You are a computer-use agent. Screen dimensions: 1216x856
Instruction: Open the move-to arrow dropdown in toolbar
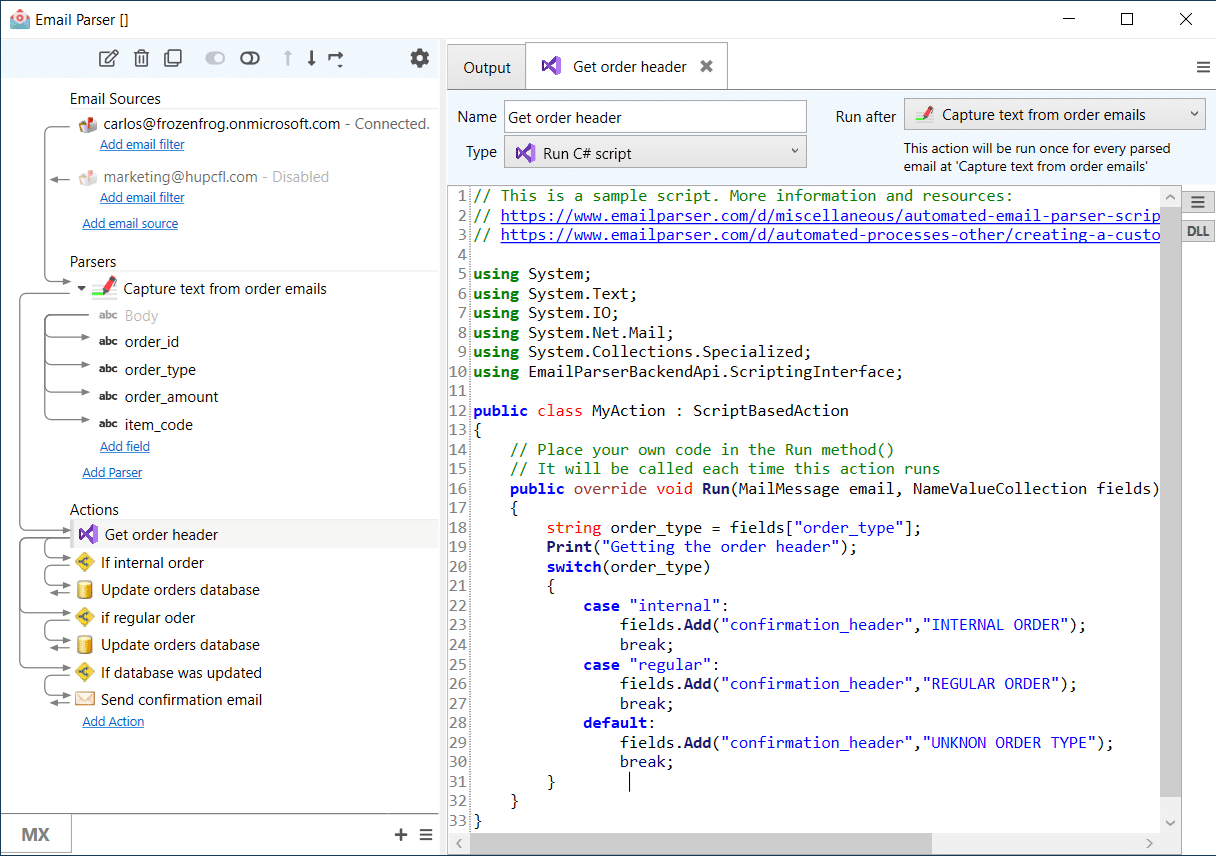click(x=335, y=59)
